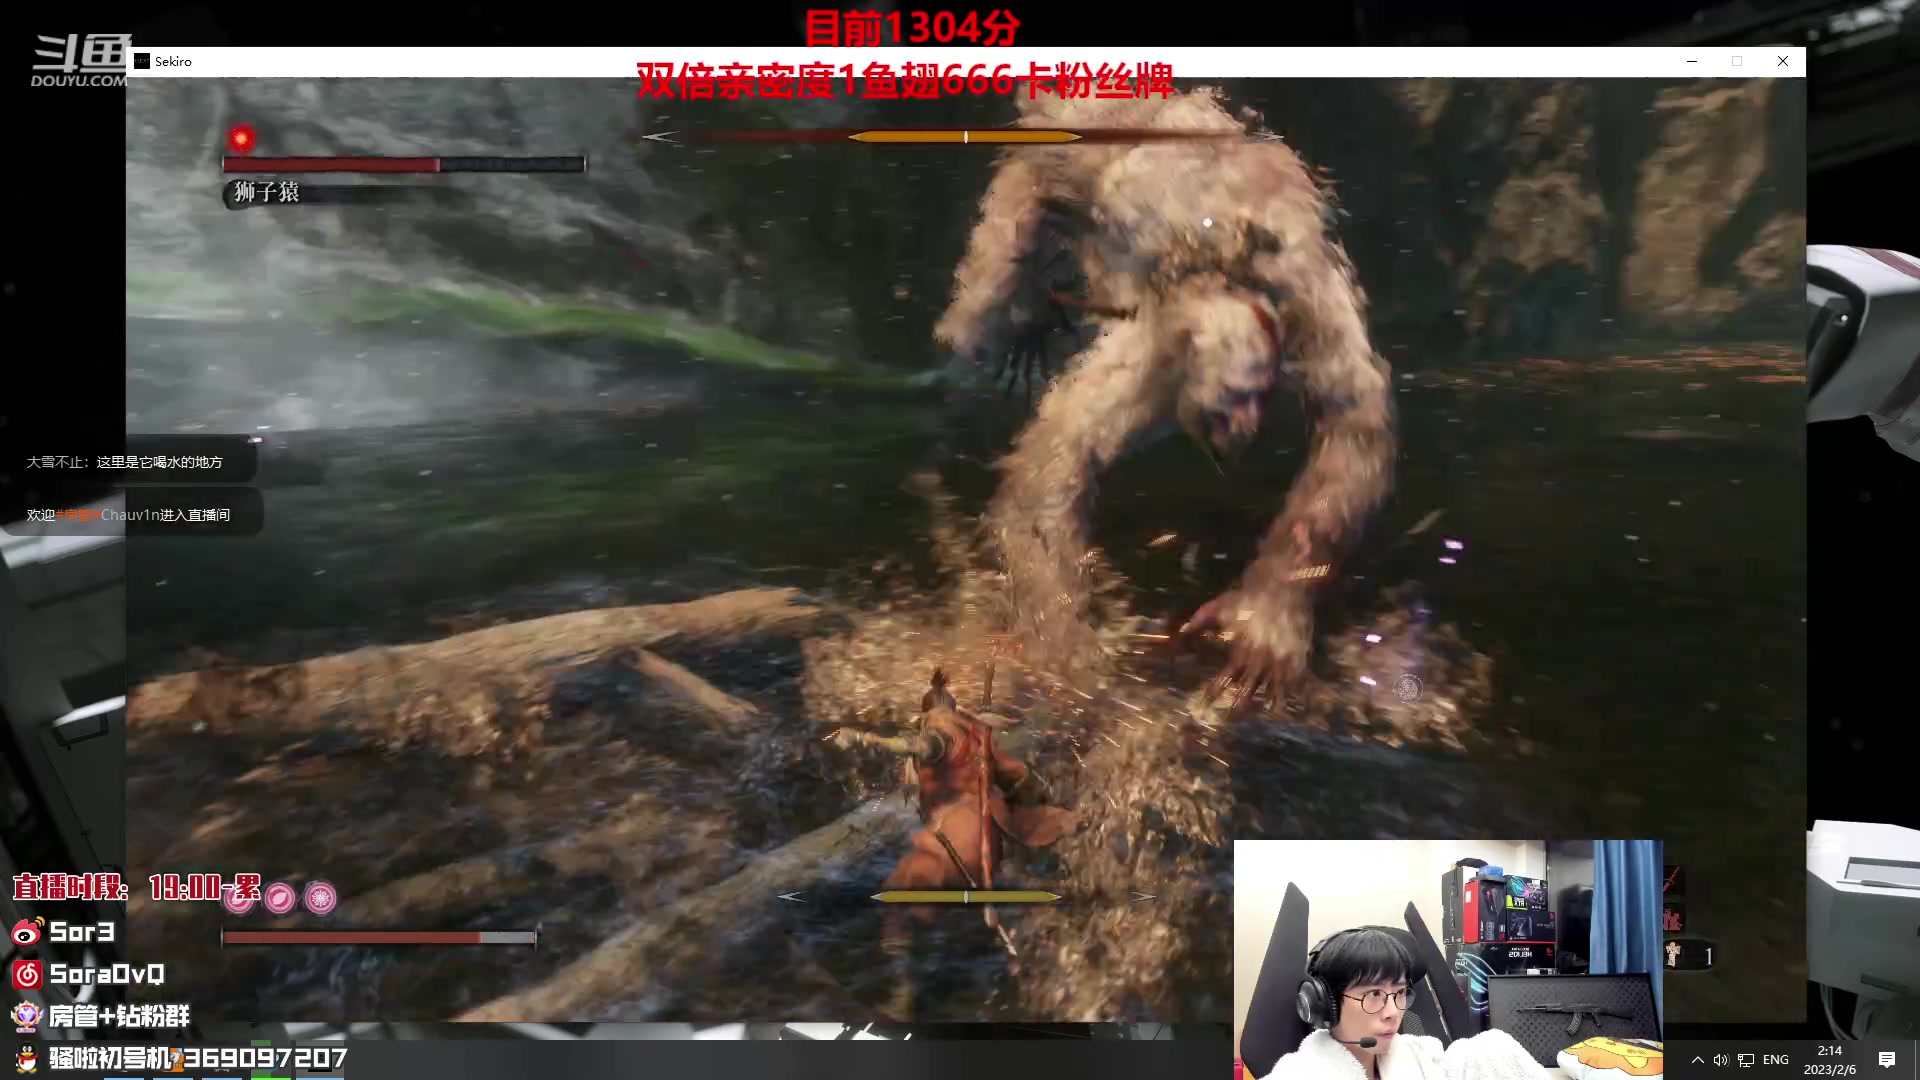Expand the hidden system tray icons chevron

point(1697,1060)
